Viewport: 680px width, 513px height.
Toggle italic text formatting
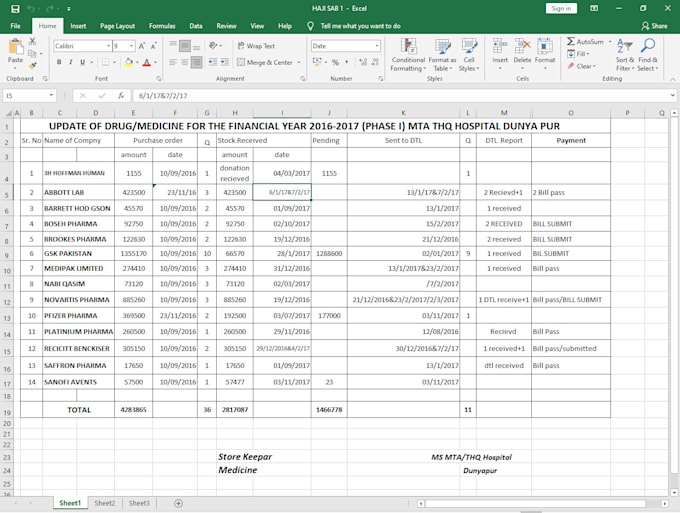pos(73,62)
